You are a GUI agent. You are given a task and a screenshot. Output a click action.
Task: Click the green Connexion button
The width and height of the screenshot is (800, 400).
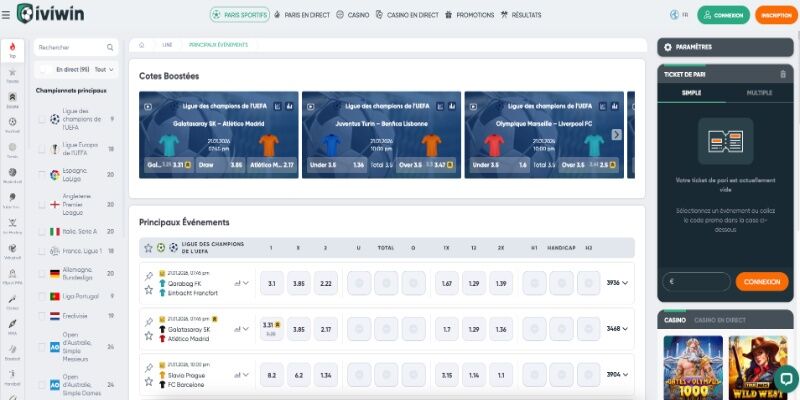723,15
